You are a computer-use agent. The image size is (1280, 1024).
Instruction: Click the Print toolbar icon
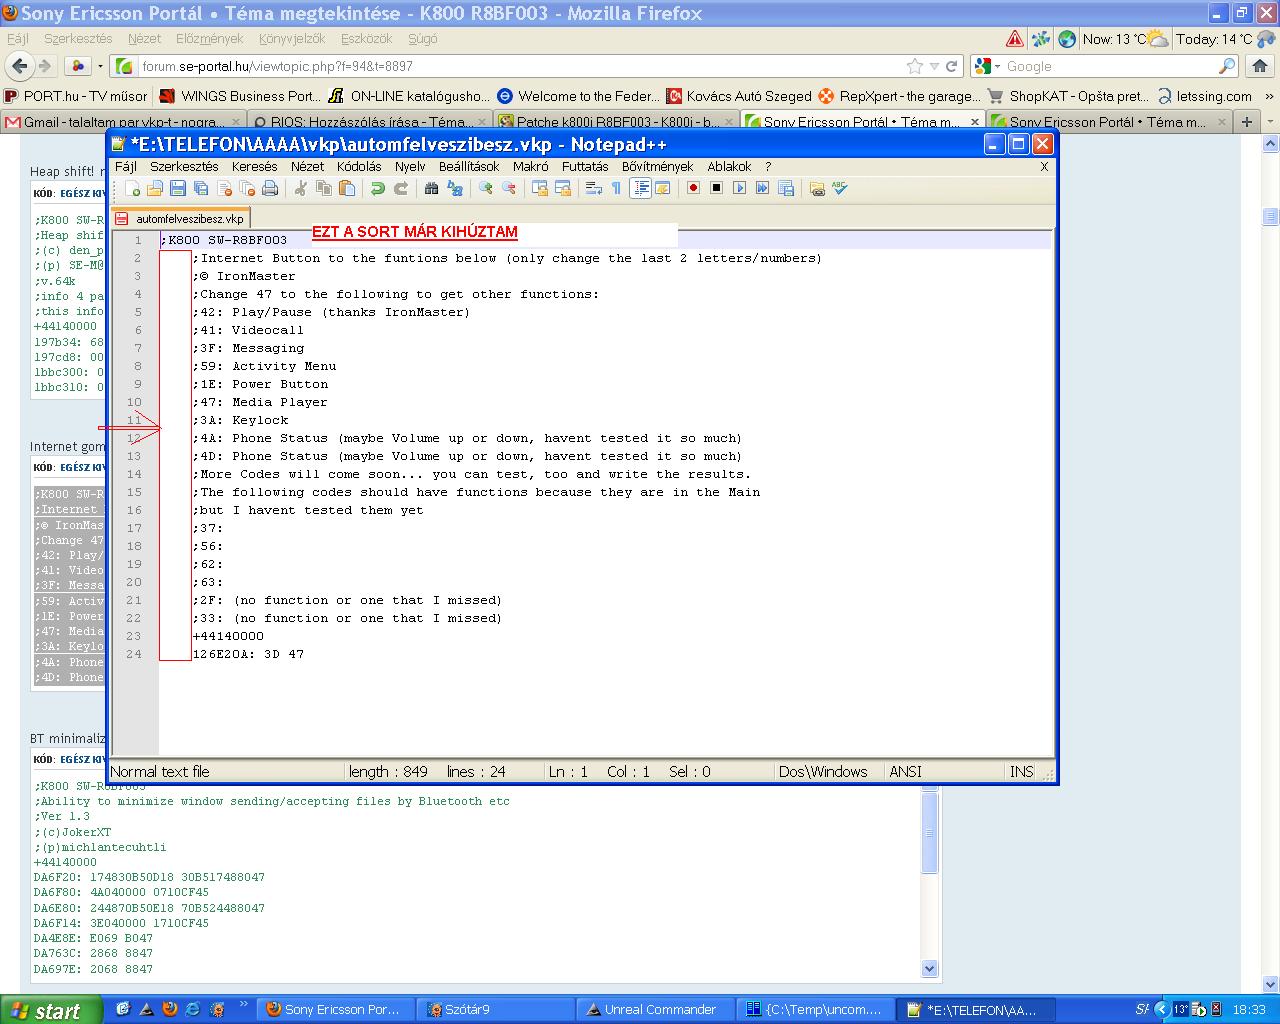click(x=270, y=188)
